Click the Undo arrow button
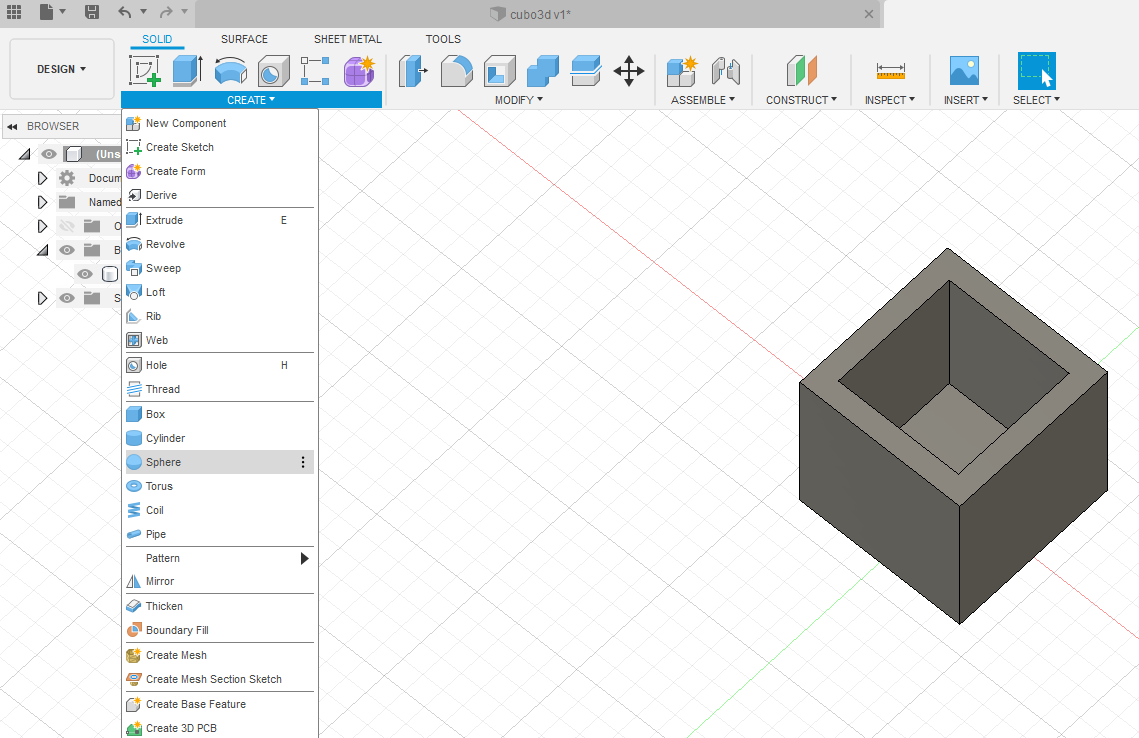Viewport: 1139px width, 738px height. pos(124,13)
